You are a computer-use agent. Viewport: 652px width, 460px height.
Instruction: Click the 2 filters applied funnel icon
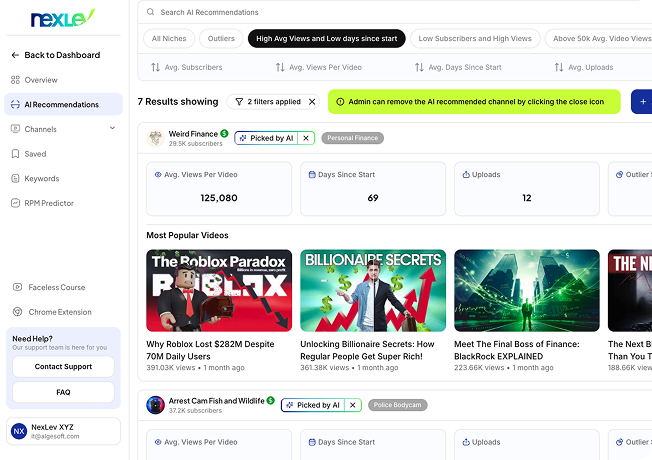click(239, 102)
